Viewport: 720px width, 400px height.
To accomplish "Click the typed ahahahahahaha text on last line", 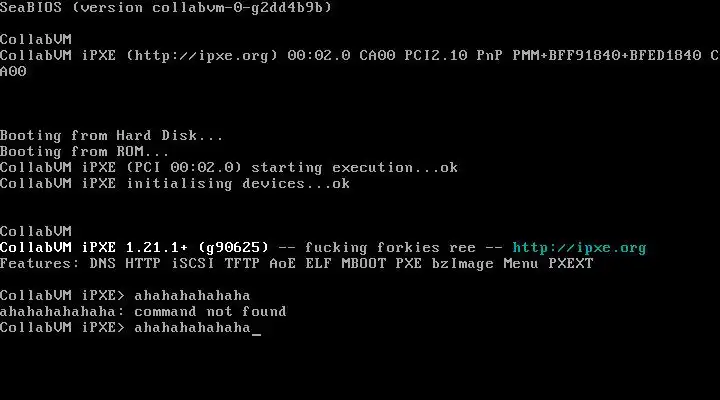I will tap(192, 327).
